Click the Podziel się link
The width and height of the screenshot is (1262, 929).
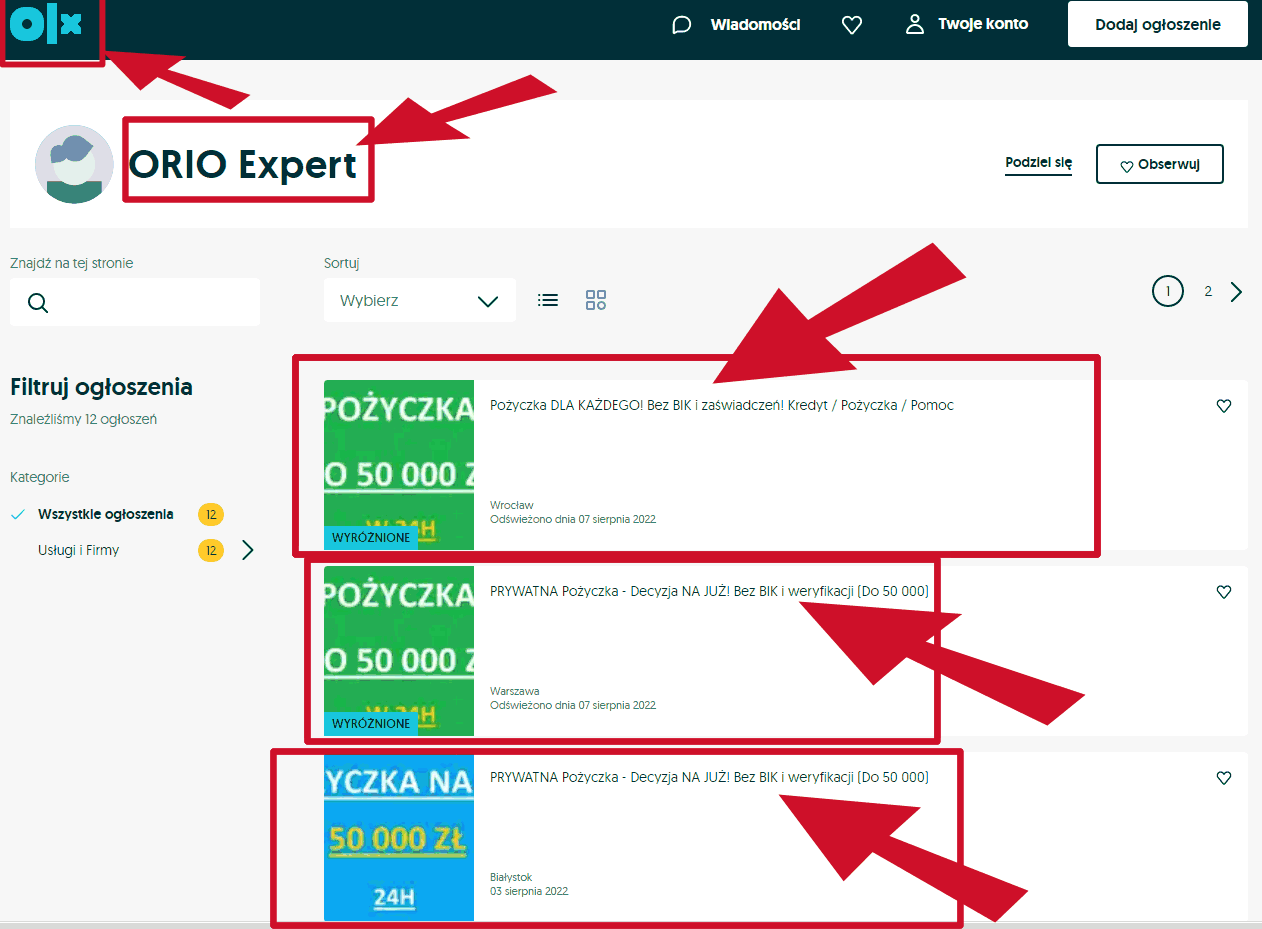pyautogui.click(x=1038, y=163)
